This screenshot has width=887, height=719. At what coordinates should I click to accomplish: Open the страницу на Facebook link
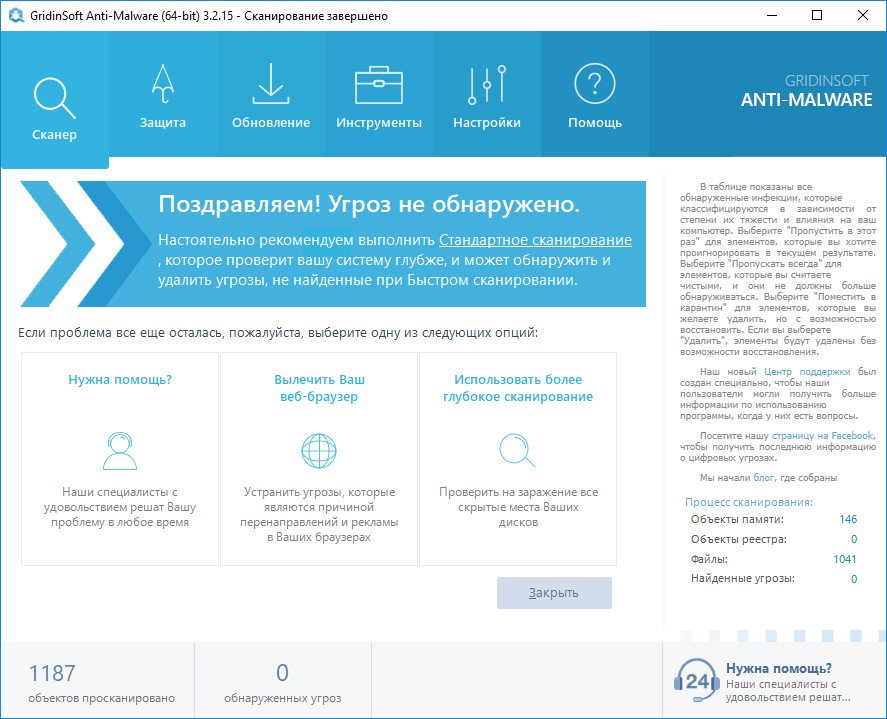(x=823, y=436)
